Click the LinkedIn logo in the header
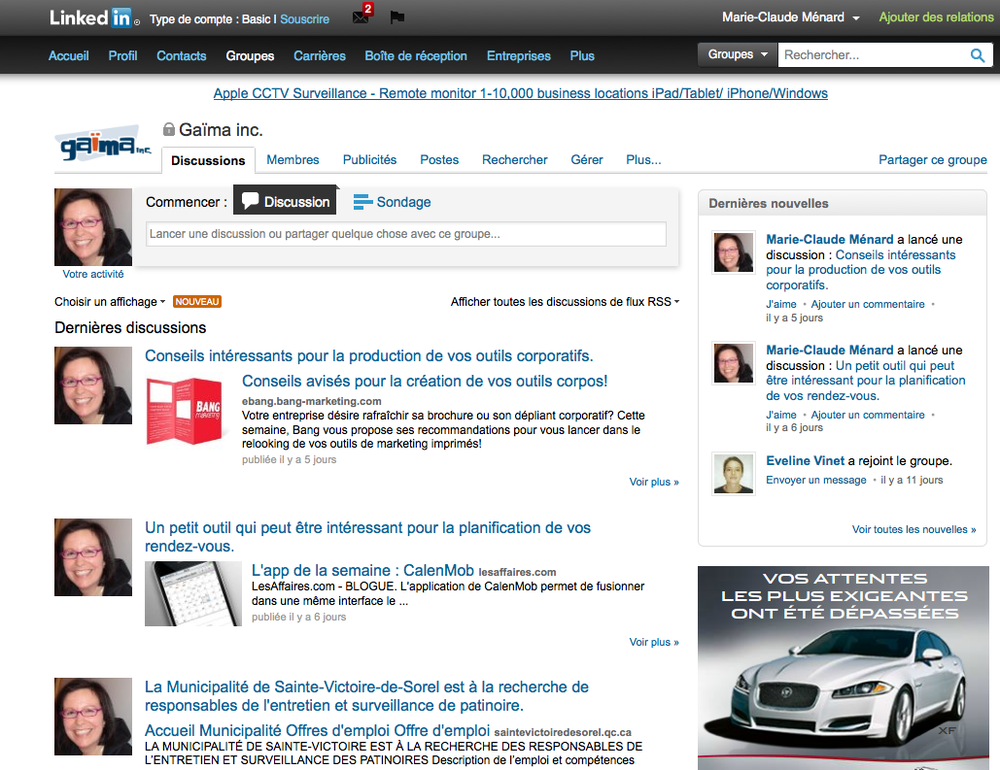1000x770 pixels. point(91,18)
